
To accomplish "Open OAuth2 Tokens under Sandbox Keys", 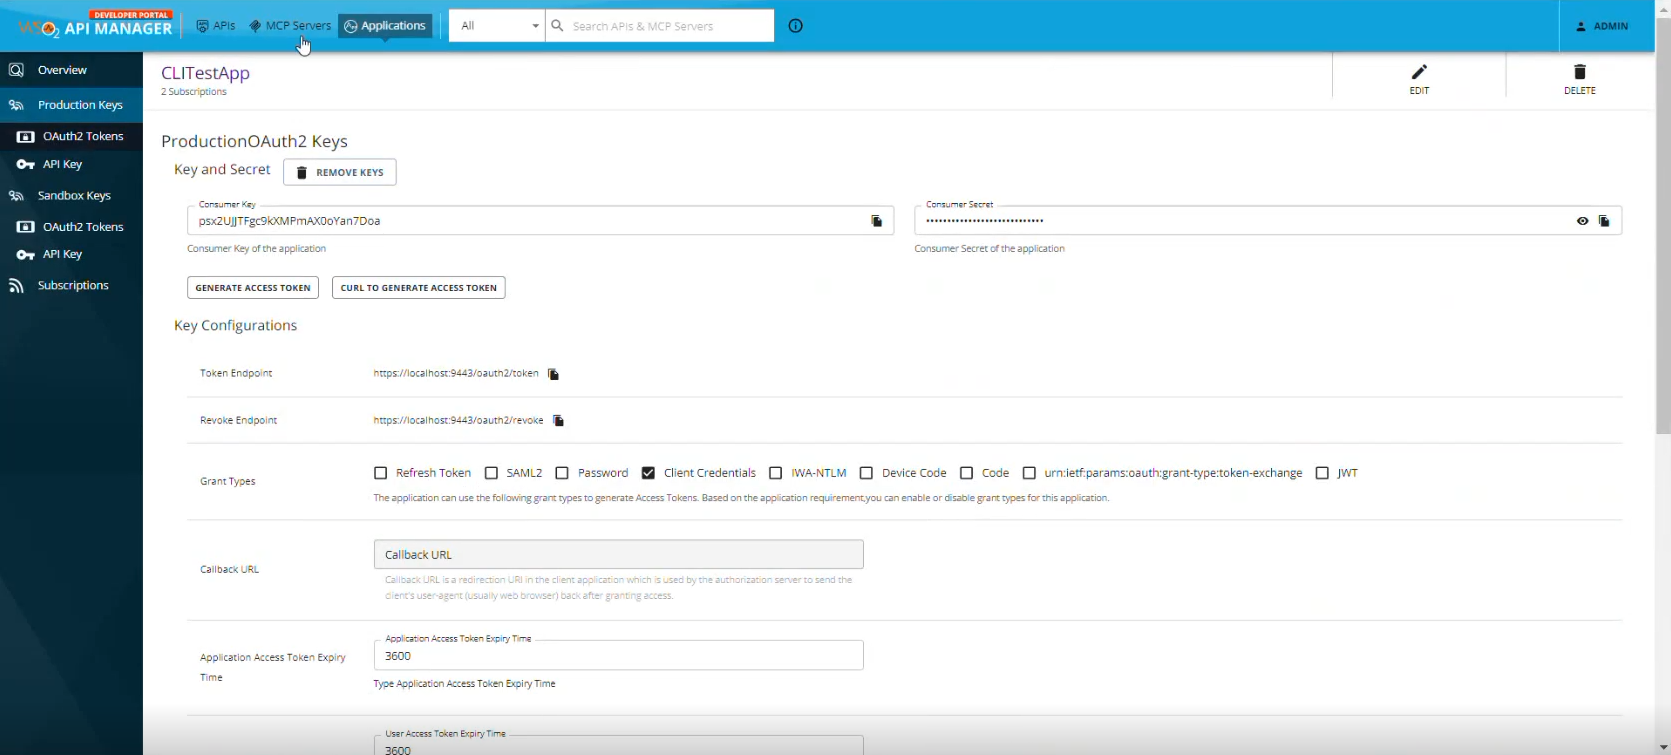I will click(x=71, y=227).
